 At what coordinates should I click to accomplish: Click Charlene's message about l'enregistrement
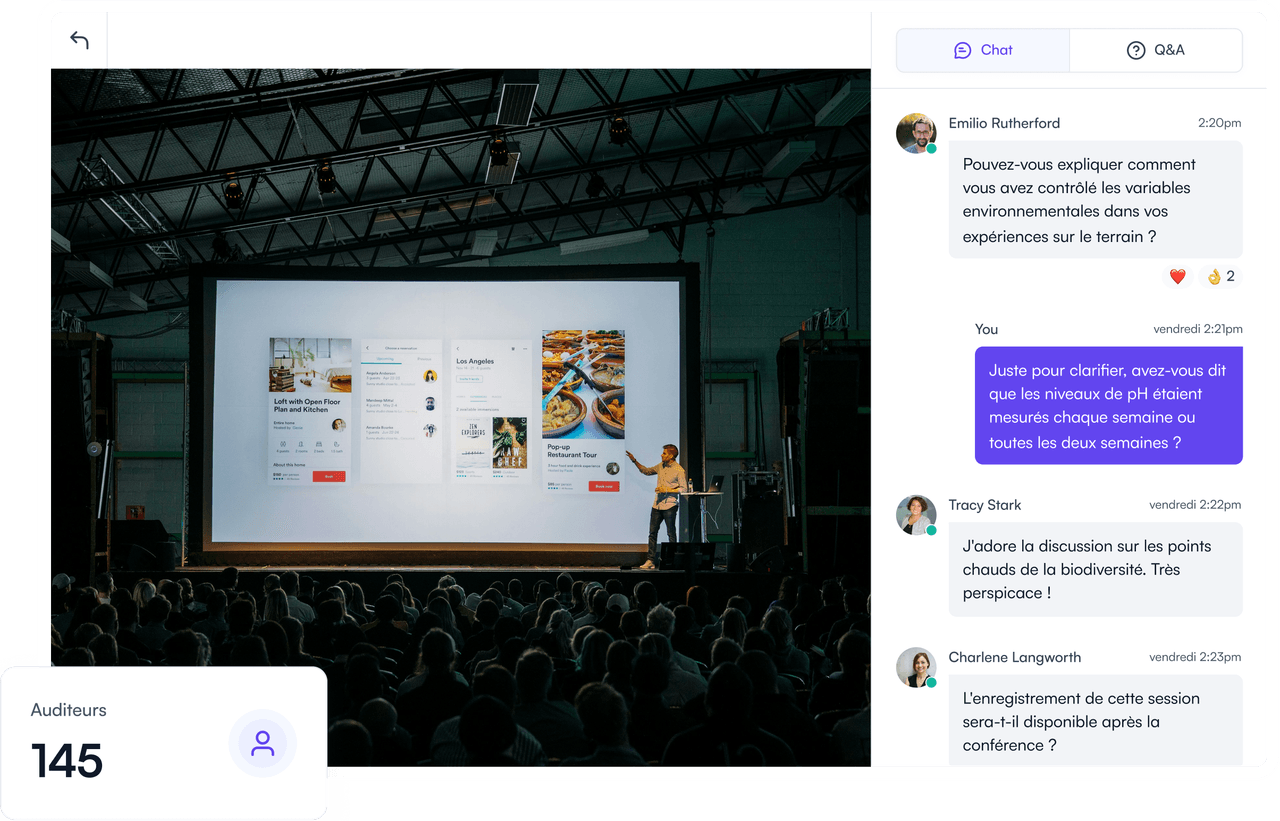[x=1094, y=721]
